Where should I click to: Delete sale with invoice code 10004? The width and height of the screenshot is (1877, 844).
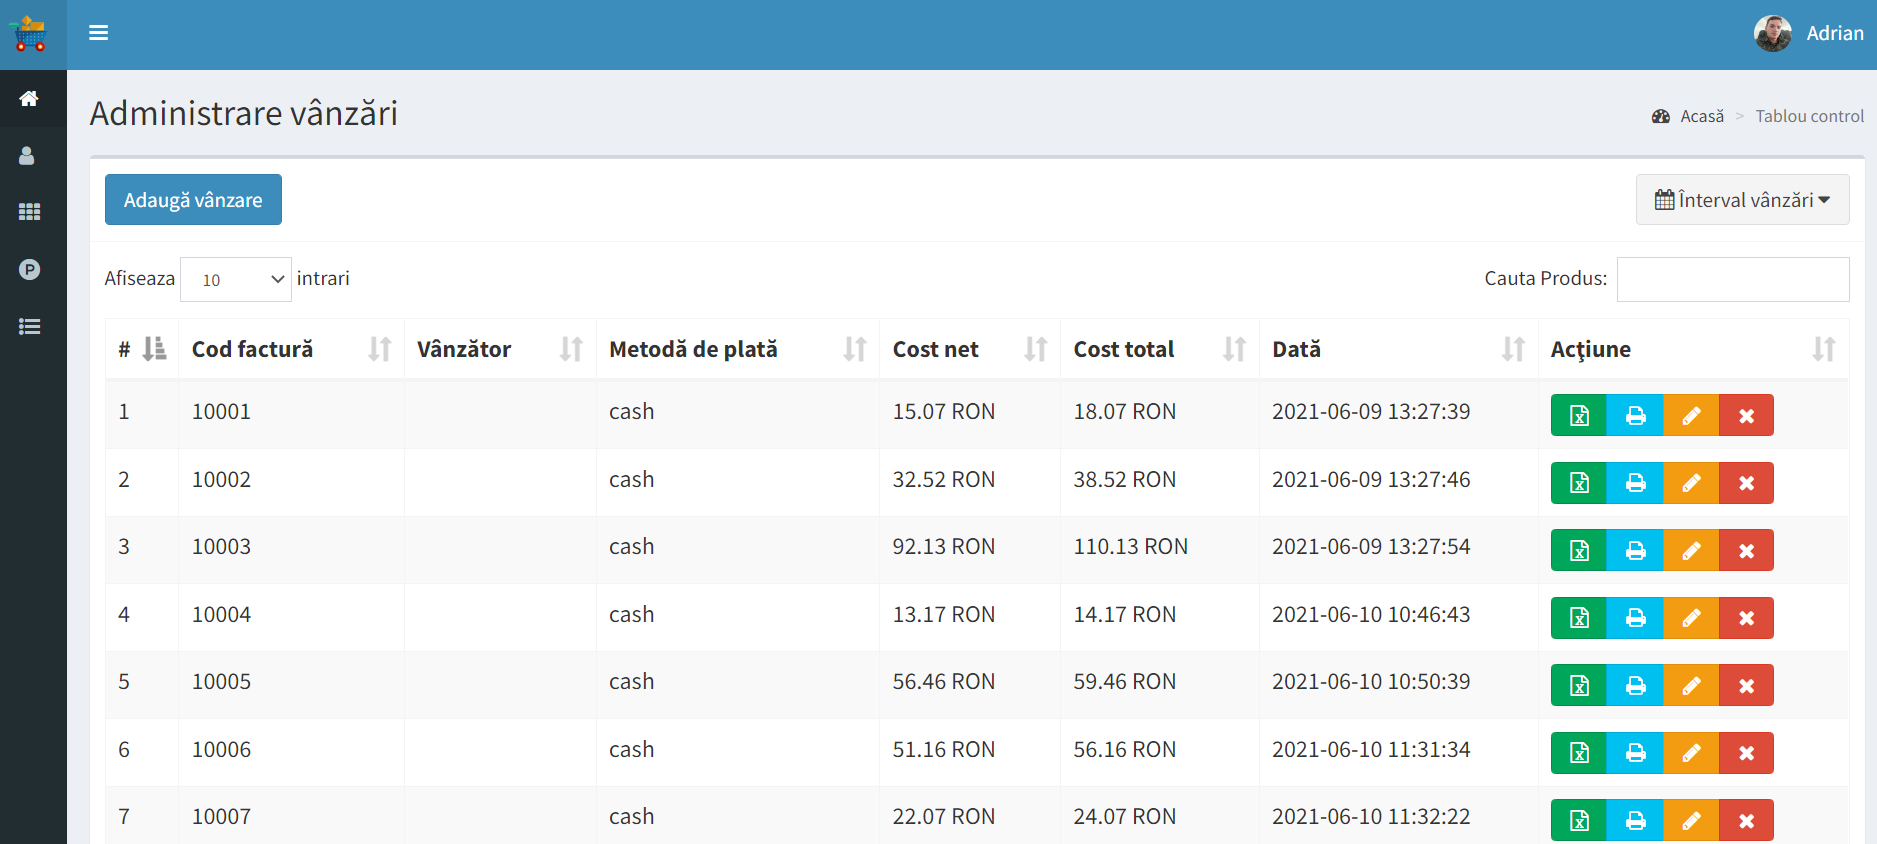click(1746, 618)
